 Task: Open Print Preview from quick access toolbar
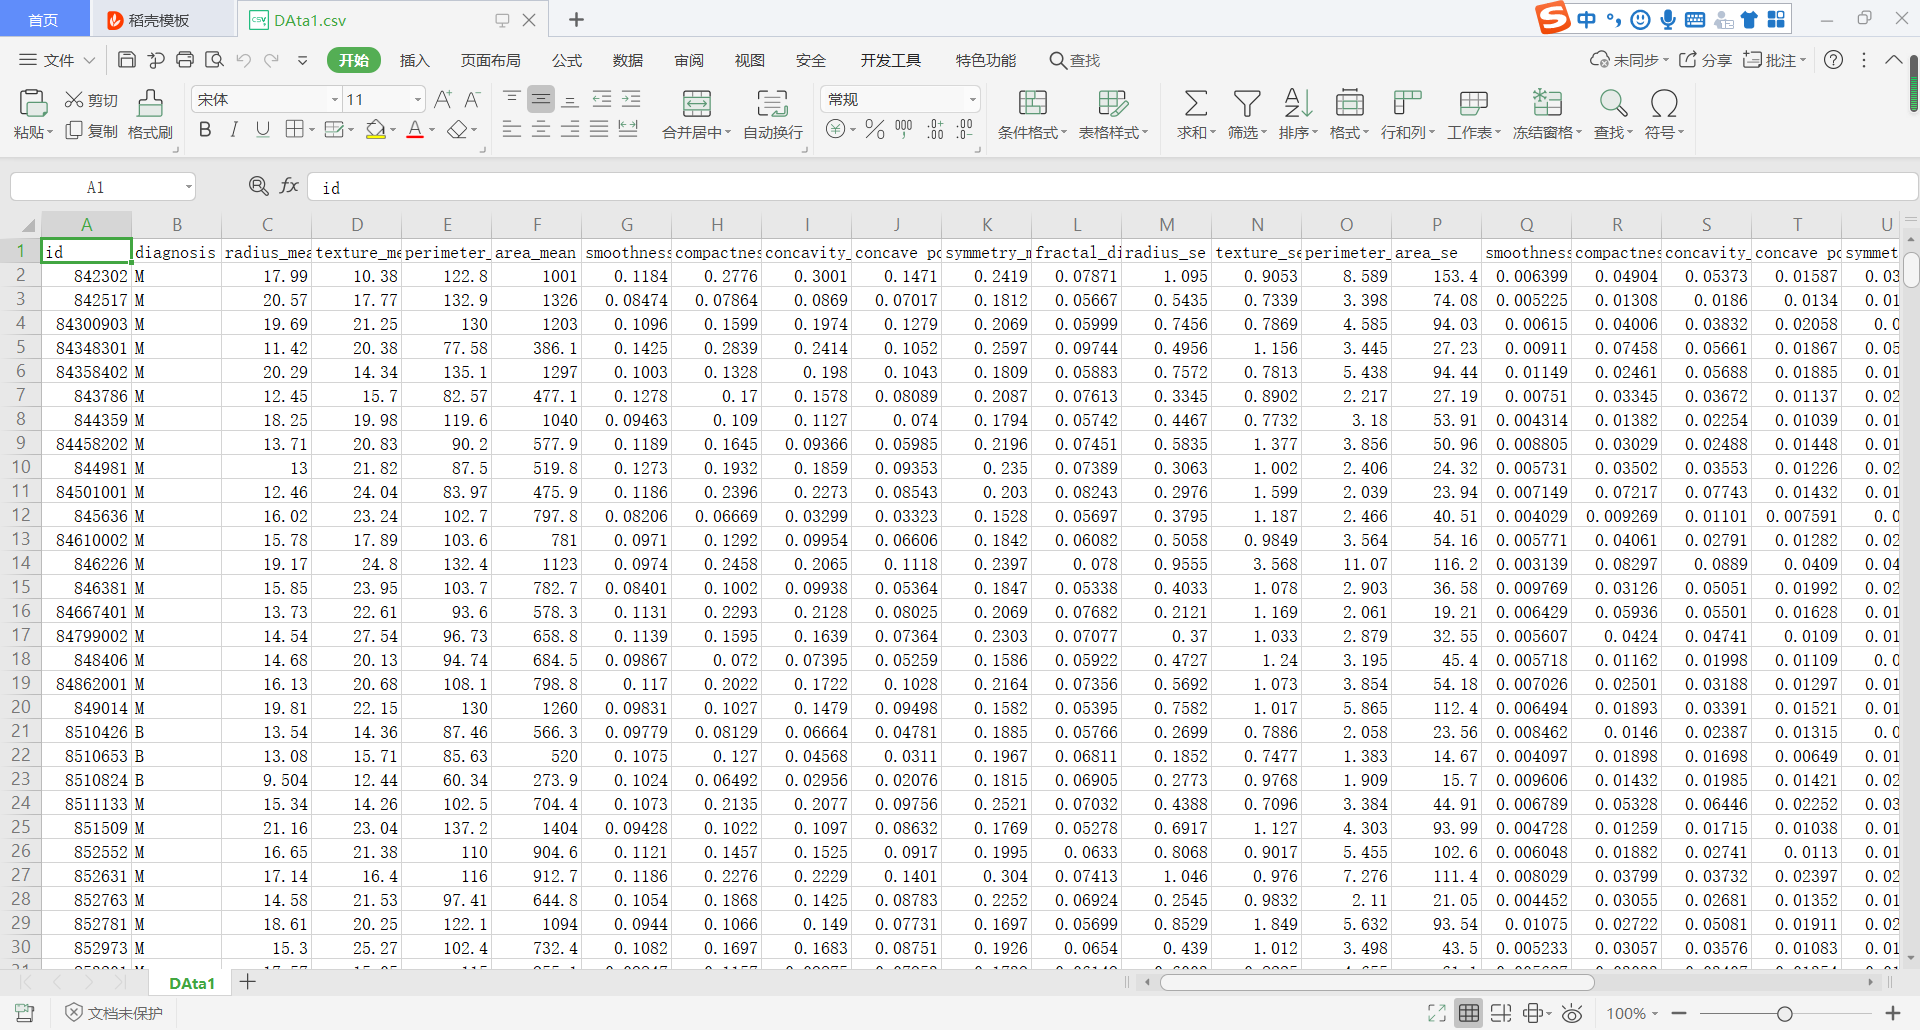(x=214, y=60)
